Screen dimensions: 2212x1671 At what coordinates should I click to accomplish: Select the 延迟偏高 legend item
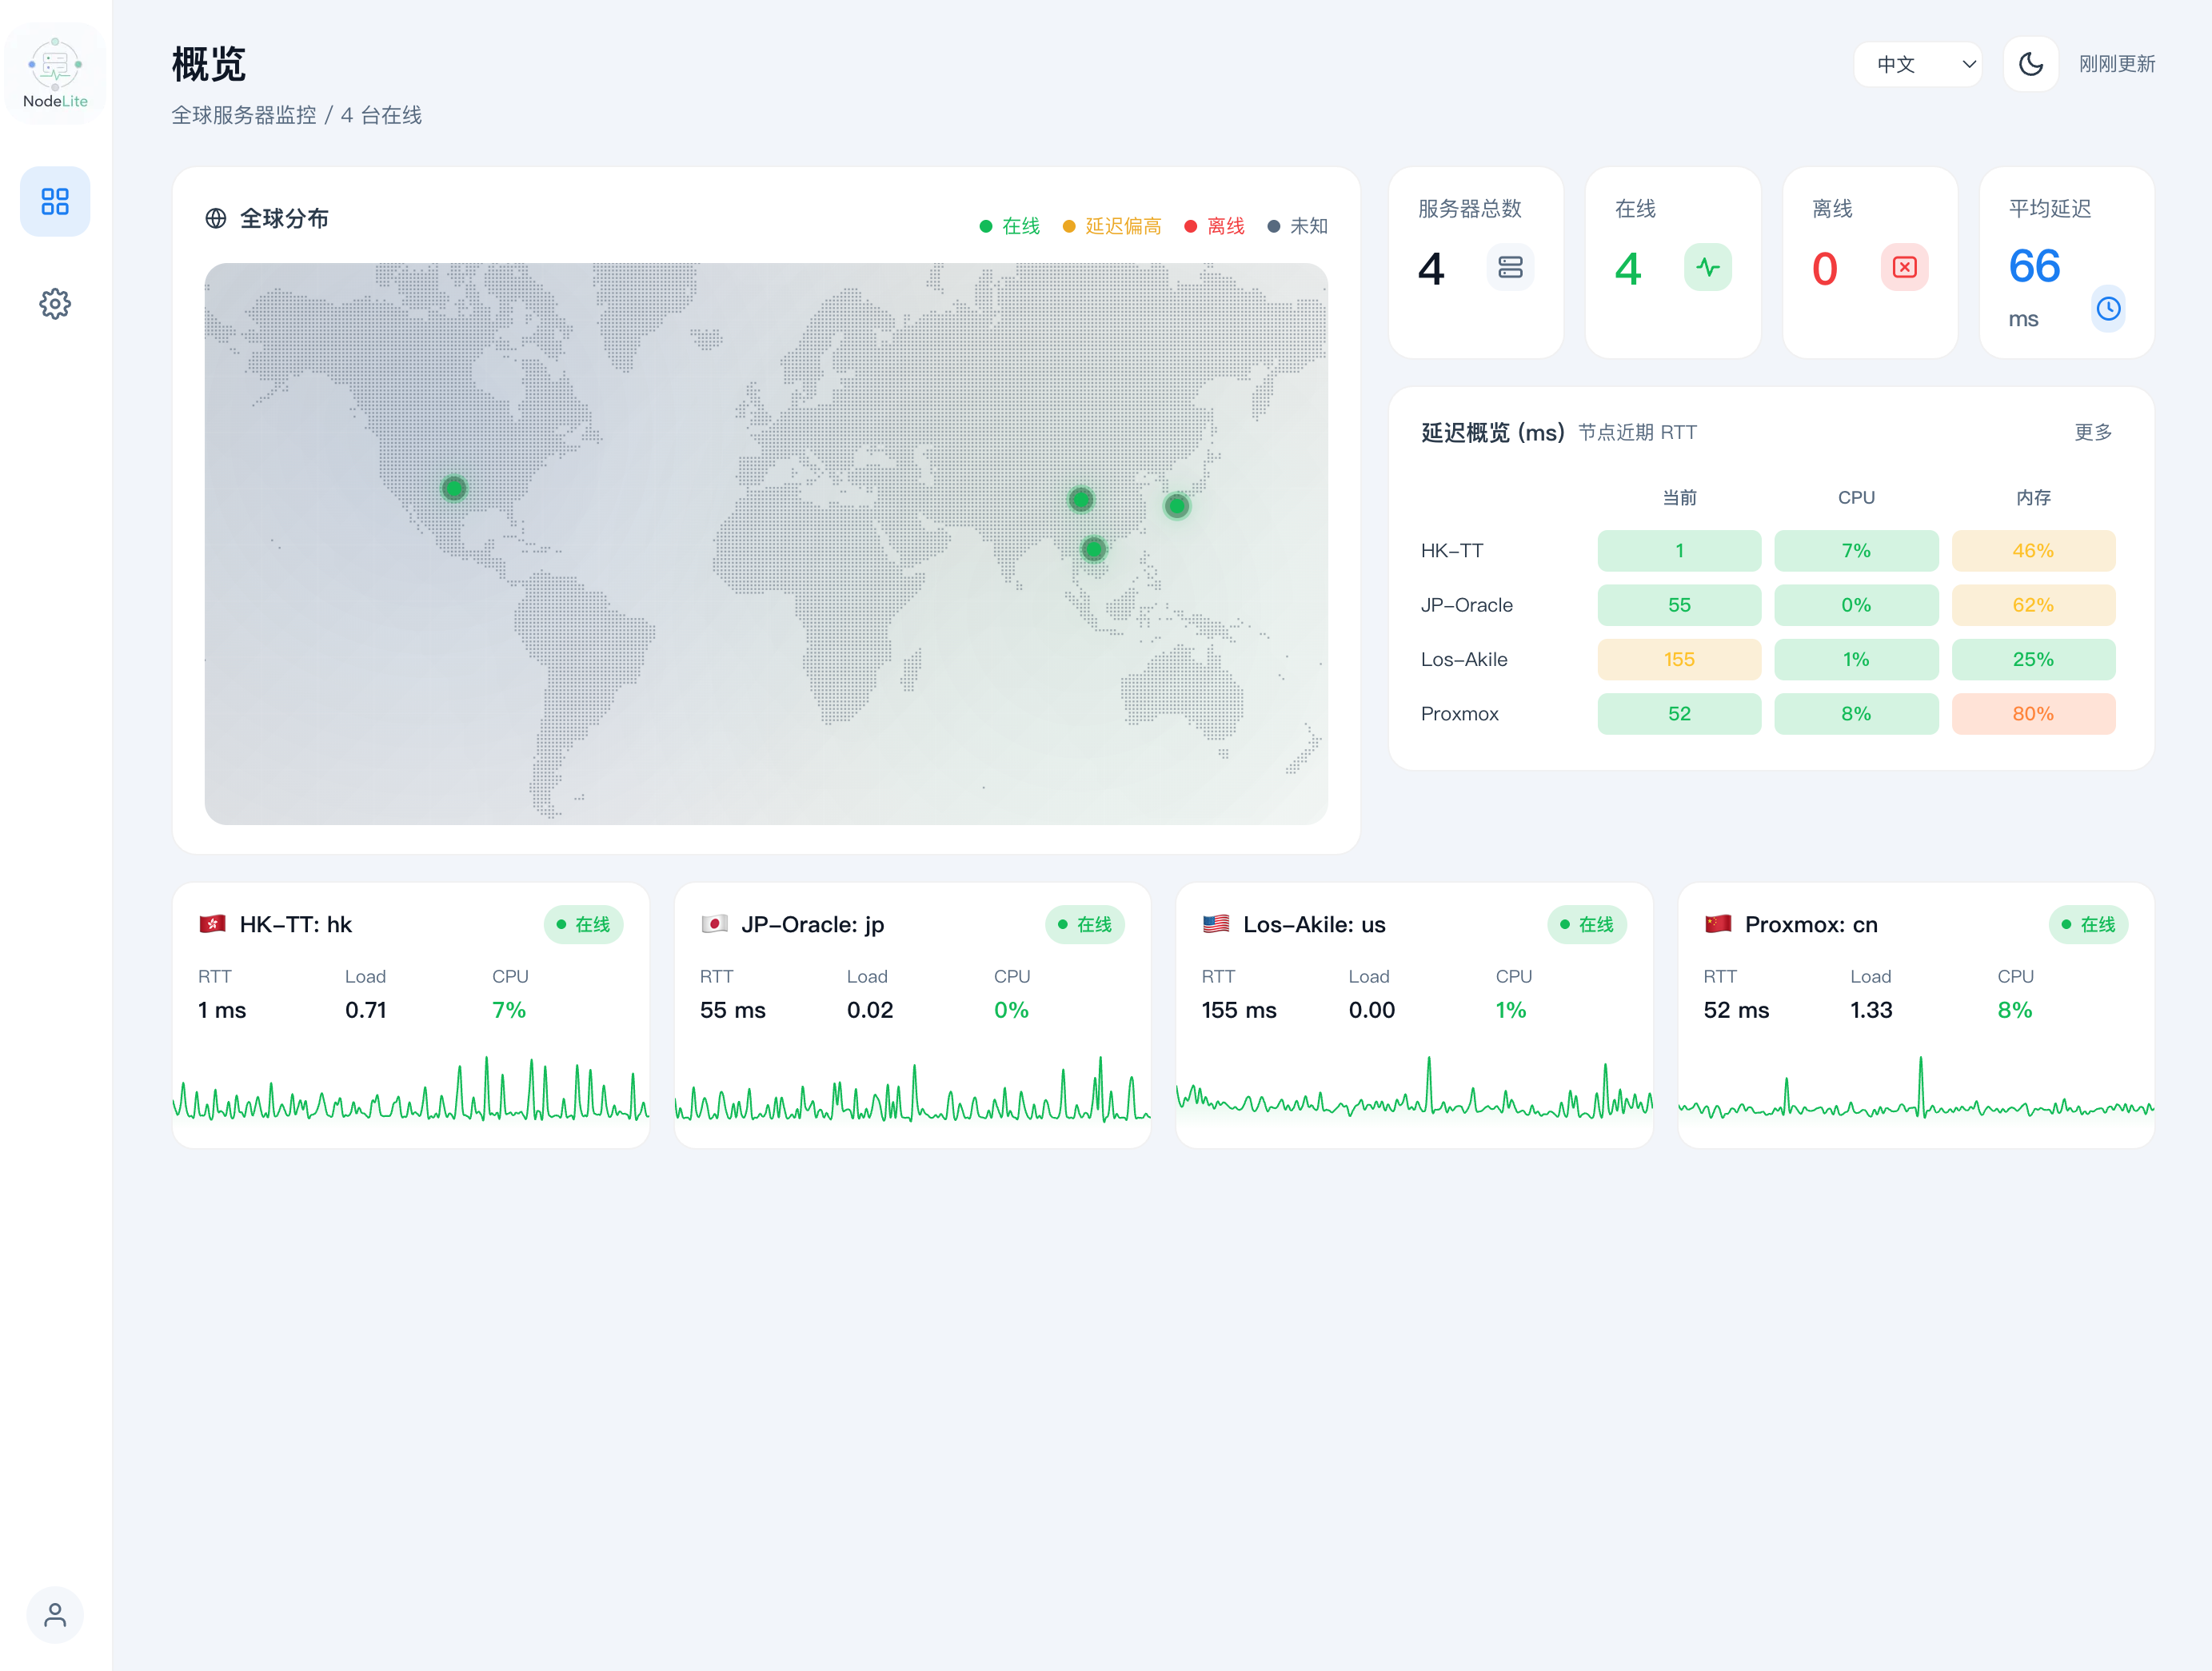pos(1112,226)
